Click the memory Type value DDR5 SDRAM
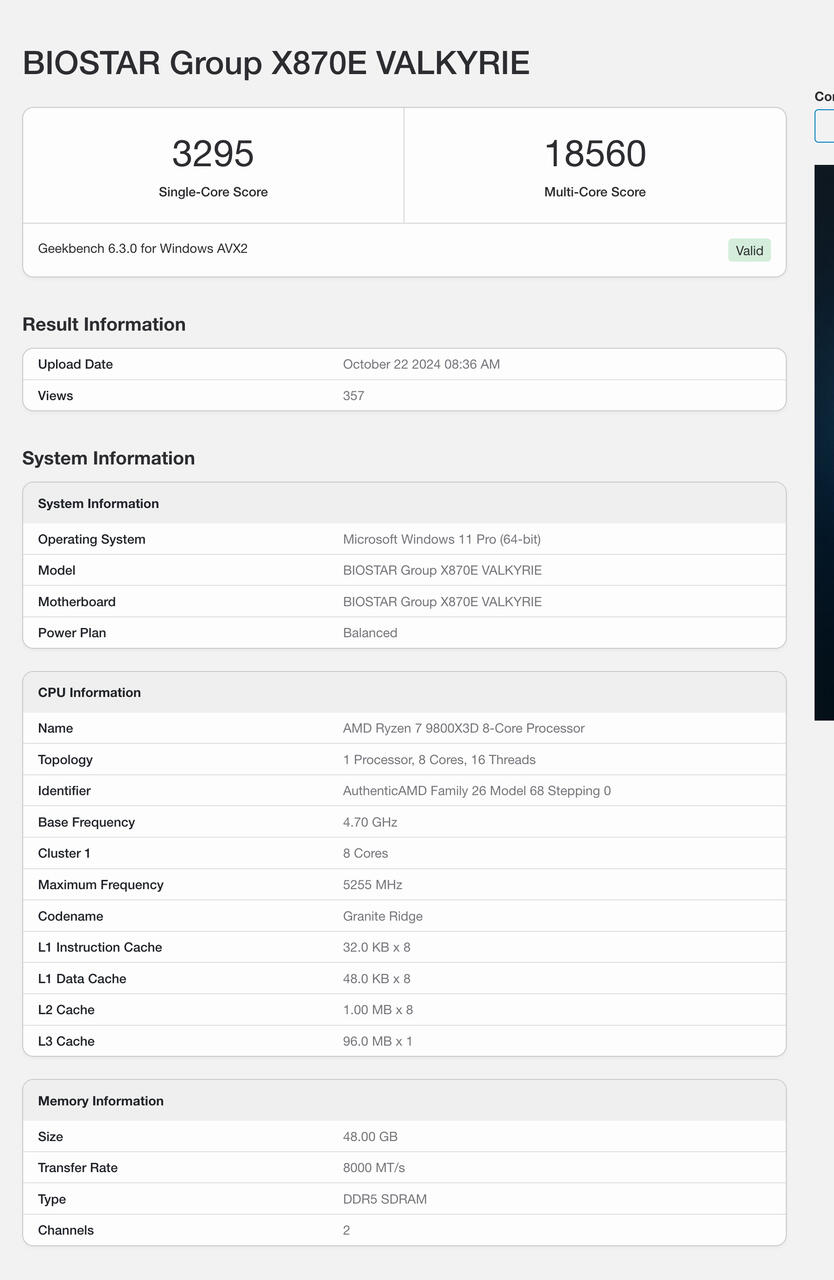834x1280 pixels. [x=385, y=1199]
